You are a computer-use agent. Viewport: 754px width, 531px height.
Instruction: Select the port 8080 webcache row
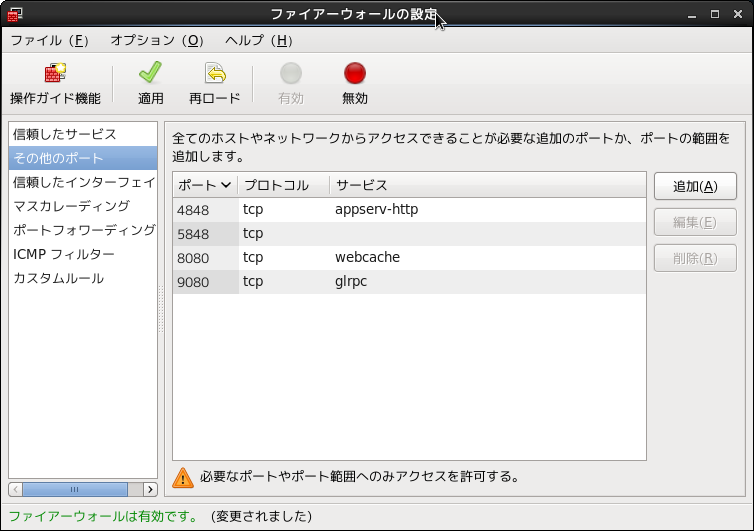[x=409, y=257]
